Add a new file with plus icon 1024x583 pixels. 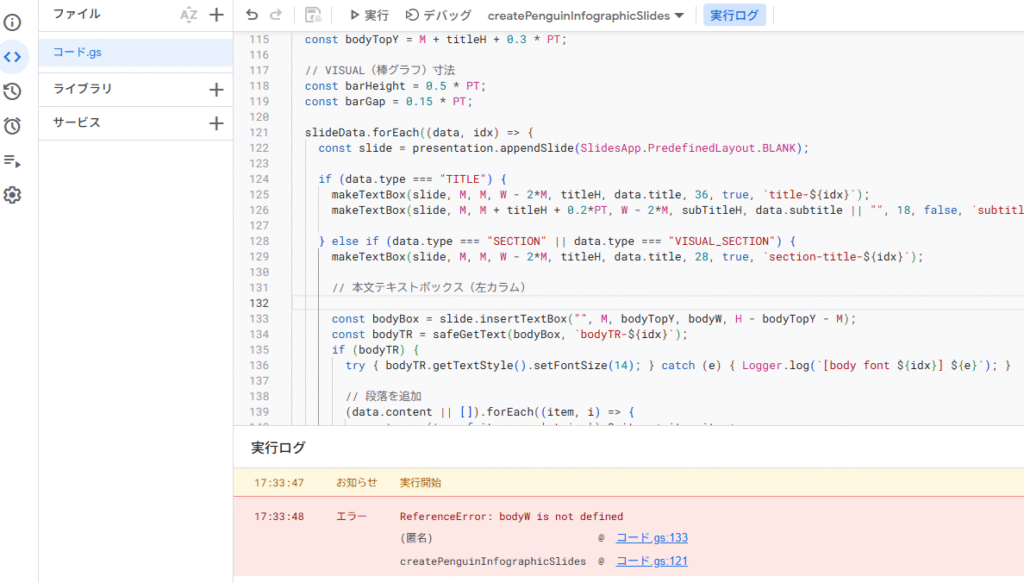point(215,15)
